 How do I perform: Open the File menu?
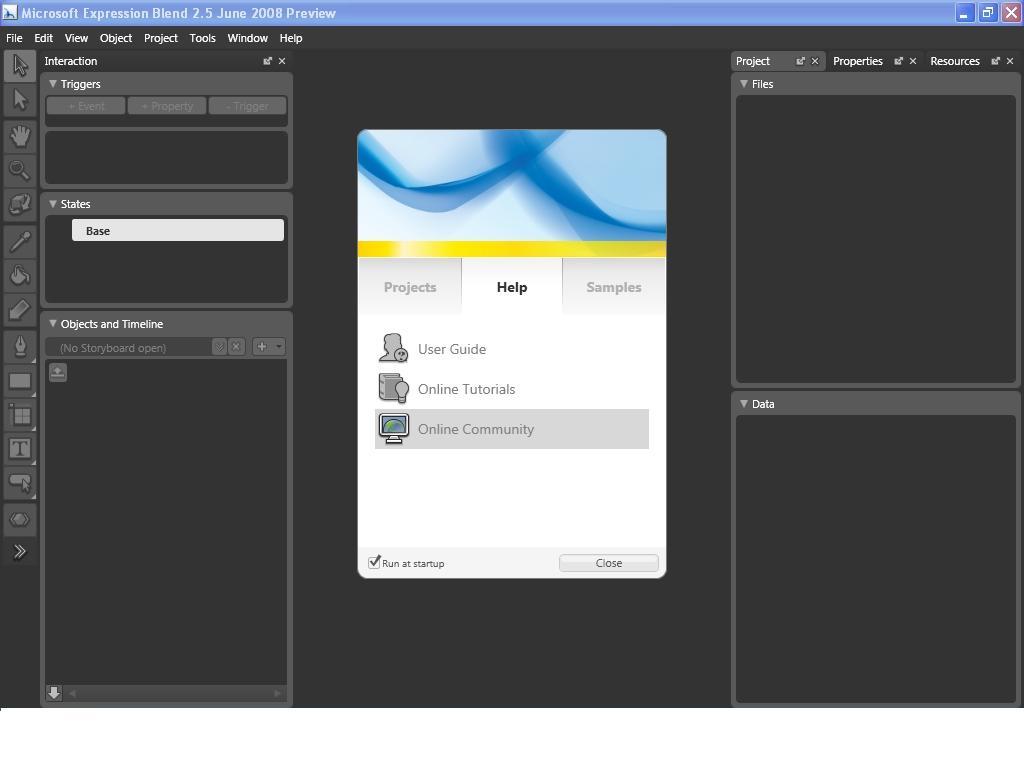pyautogui.click(x=14, y=38)
